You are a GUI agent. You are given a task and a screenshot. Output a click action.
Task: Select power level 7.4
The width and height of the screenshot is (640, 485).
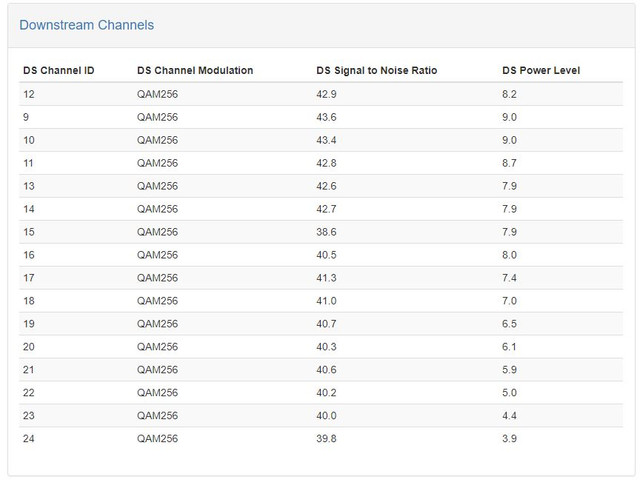[509, 278]
